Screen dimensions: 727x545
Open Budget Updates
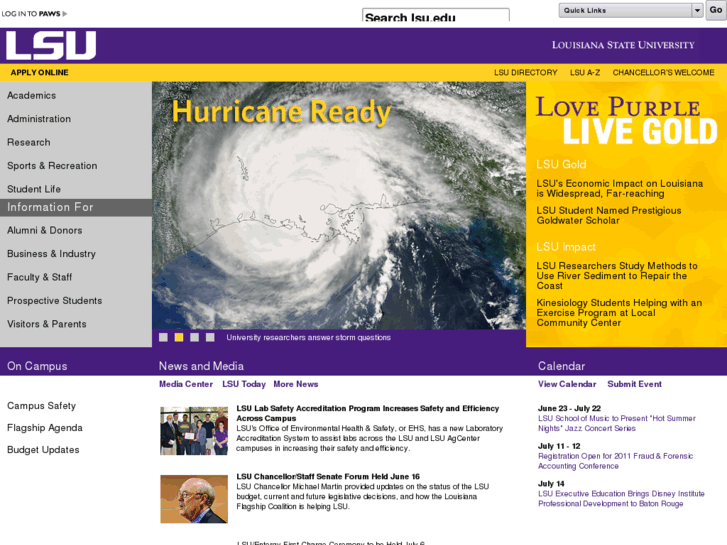(43, 450)
